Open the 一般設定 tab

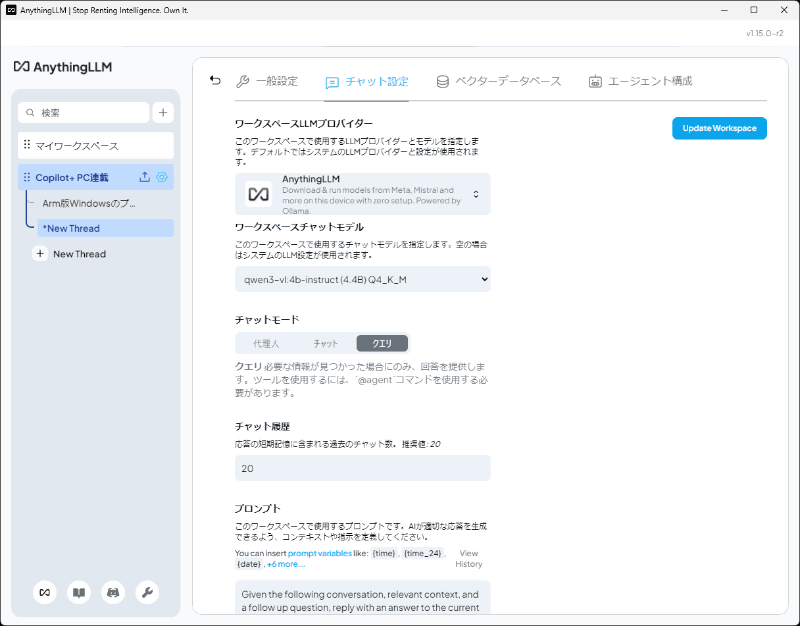tap(267, 82)
